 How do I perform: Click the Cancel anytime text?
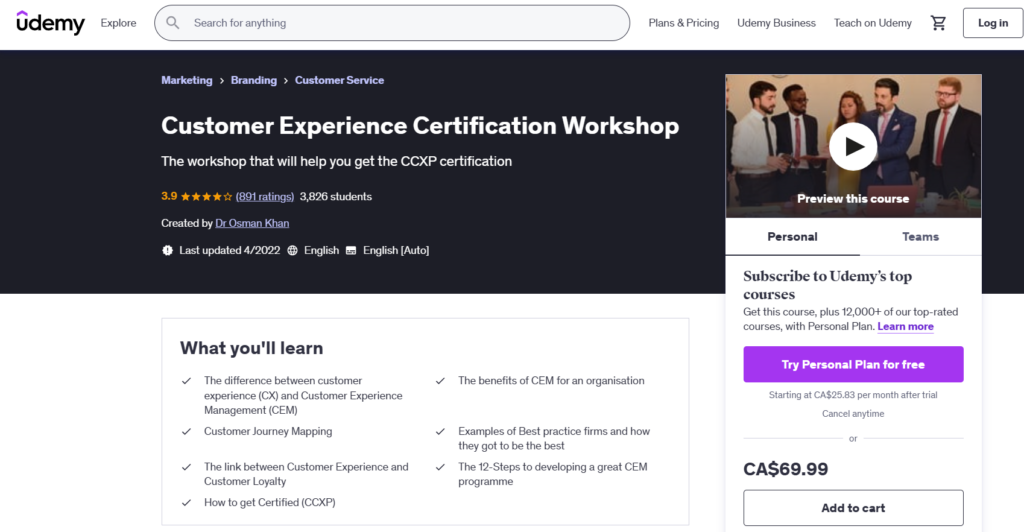click(853, 414)
